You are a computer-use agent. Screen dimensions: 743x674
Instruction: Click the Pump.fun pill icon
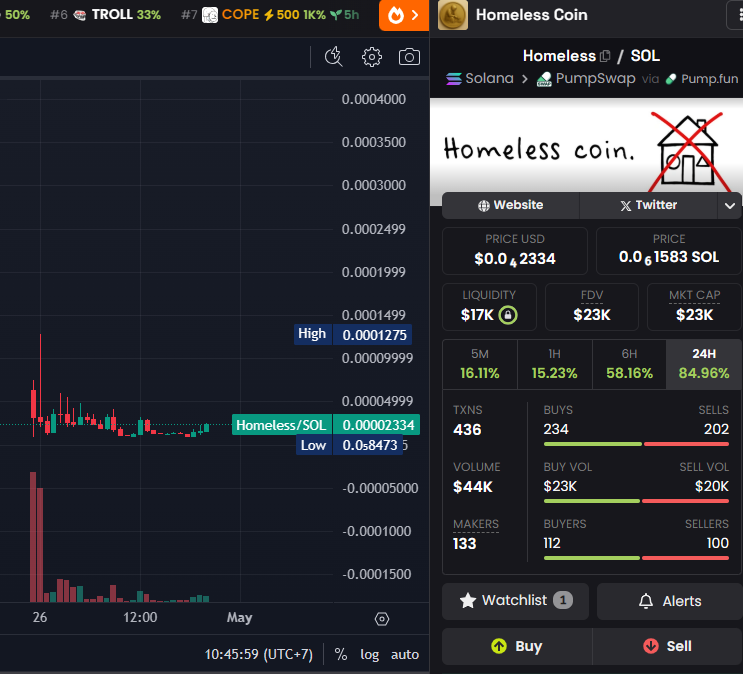click(x=671, y=79)
